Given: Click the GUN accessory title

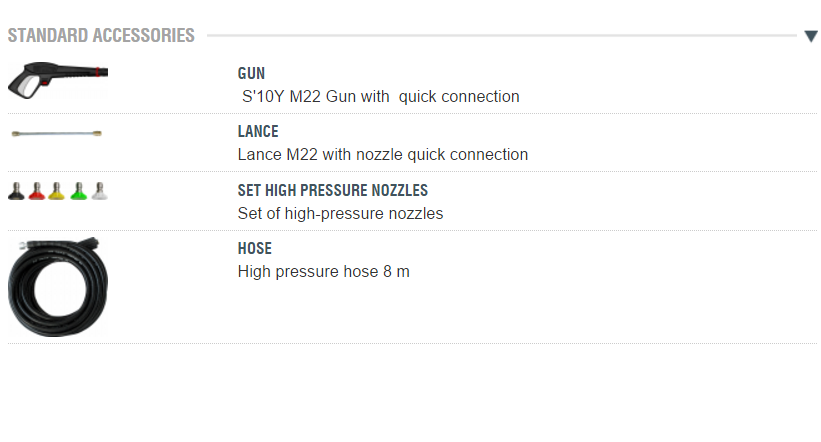Looking at the screenshot, I should [251, 74].
